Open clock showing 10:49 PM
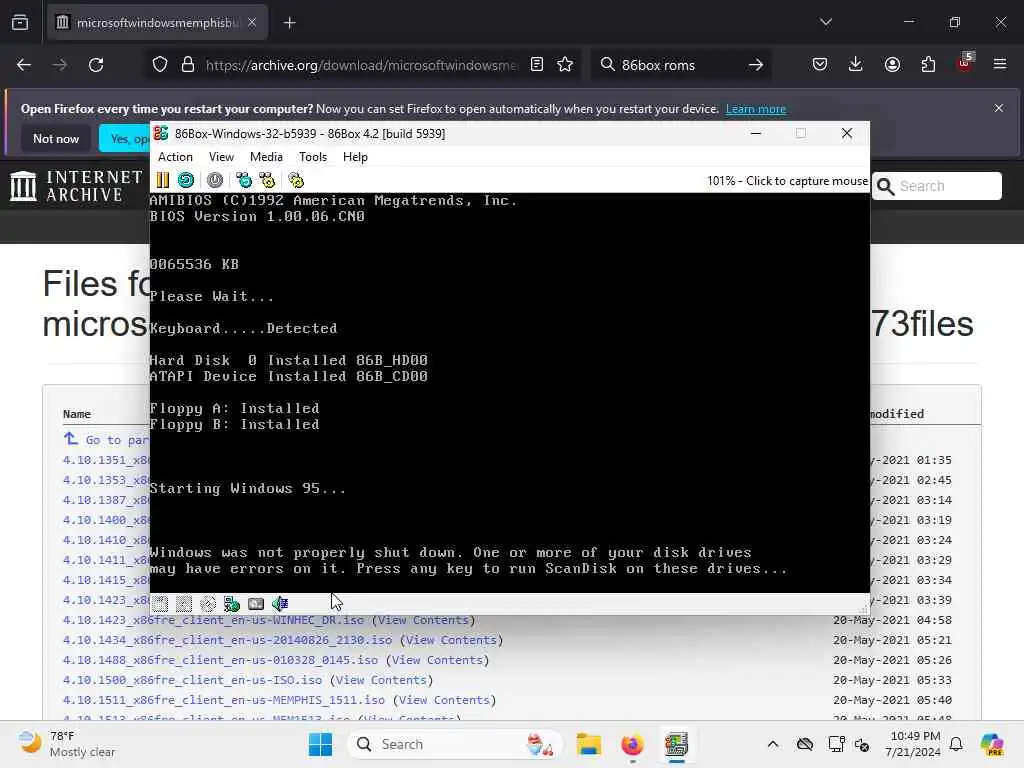The image size is (1024, 768). click(x=913, y=744)
